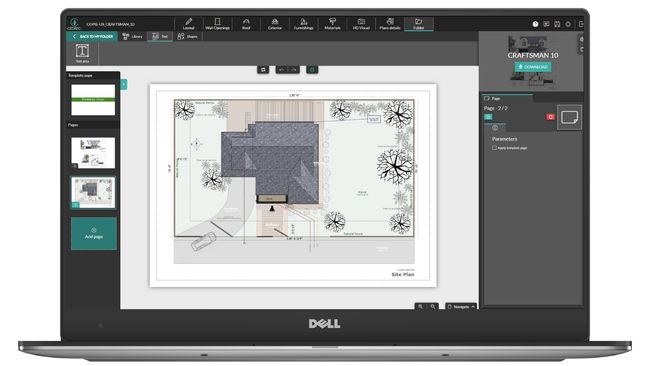Enable Apply template page checkbox

(x=494, y=148)
